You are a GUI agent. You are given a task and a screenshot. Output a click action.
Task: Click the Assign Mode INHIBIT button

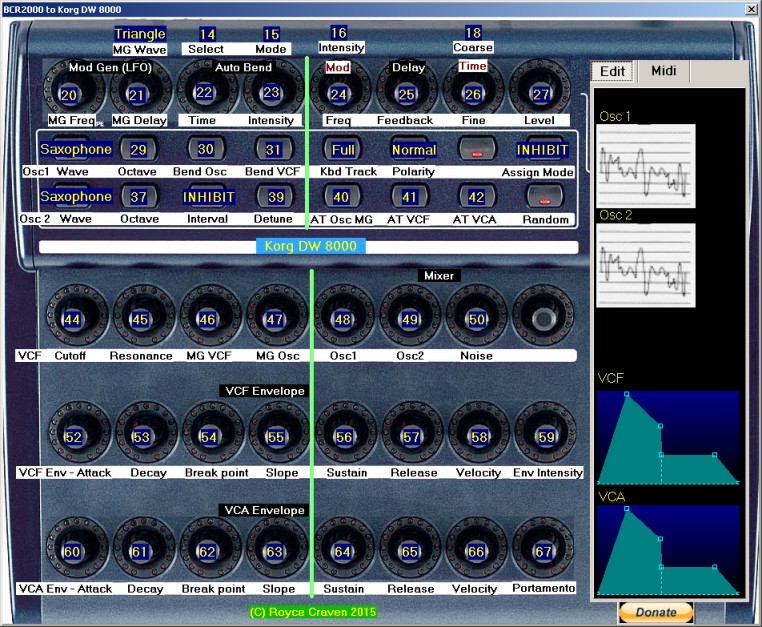pyautogui.click(x=543, y=150)
